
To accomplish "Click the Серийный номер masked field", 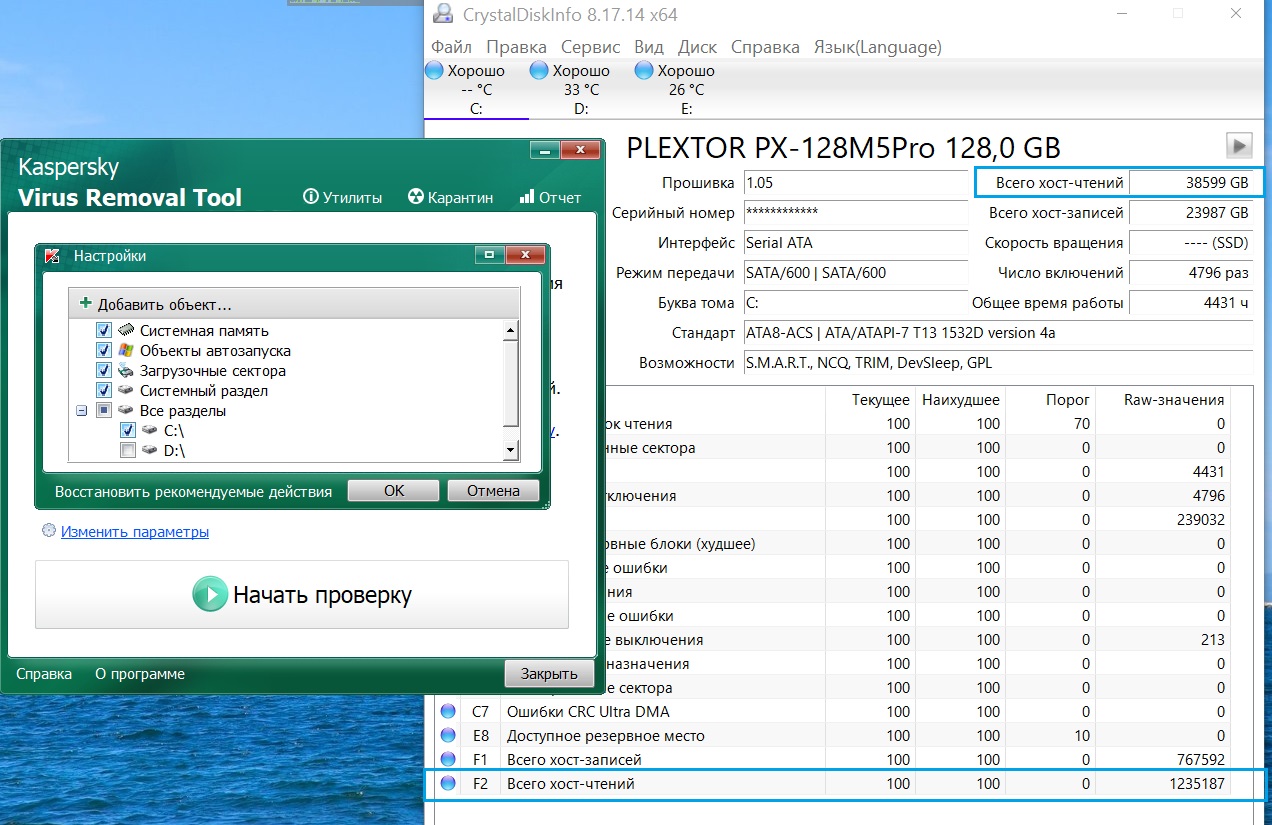I will [x=855, y=213].
